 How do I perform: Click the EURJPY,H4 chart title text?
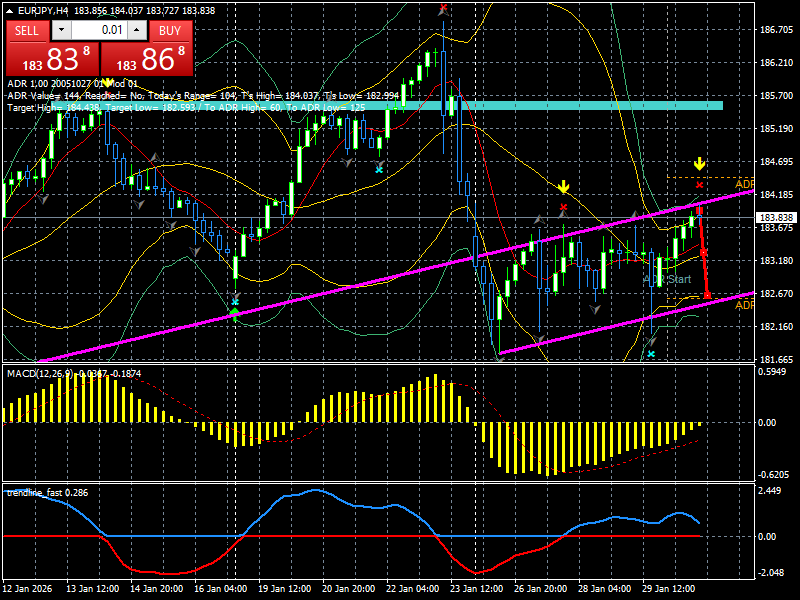tap(44, 10)
